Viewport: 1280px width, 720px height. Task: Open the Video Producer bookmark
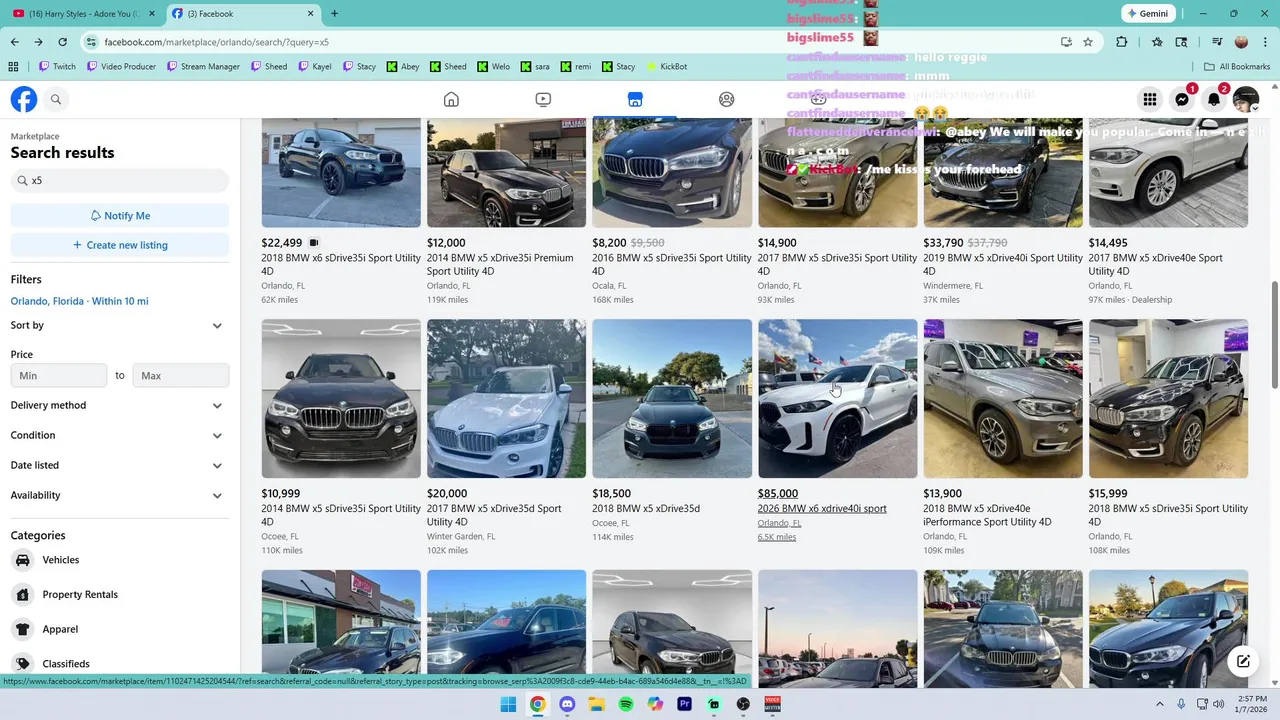(121, 67)
